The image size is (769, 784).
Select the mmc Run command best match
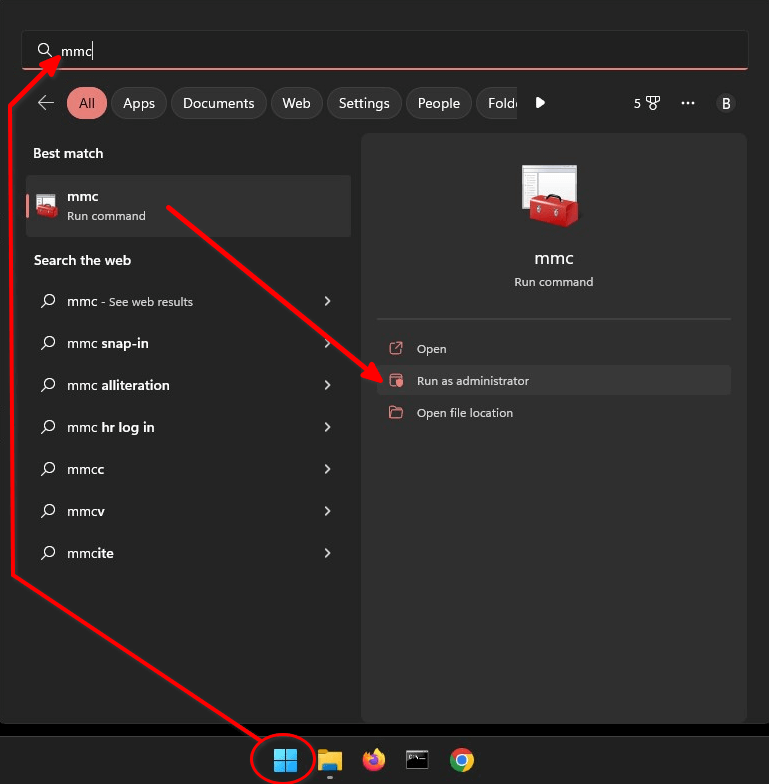point(188,206)
